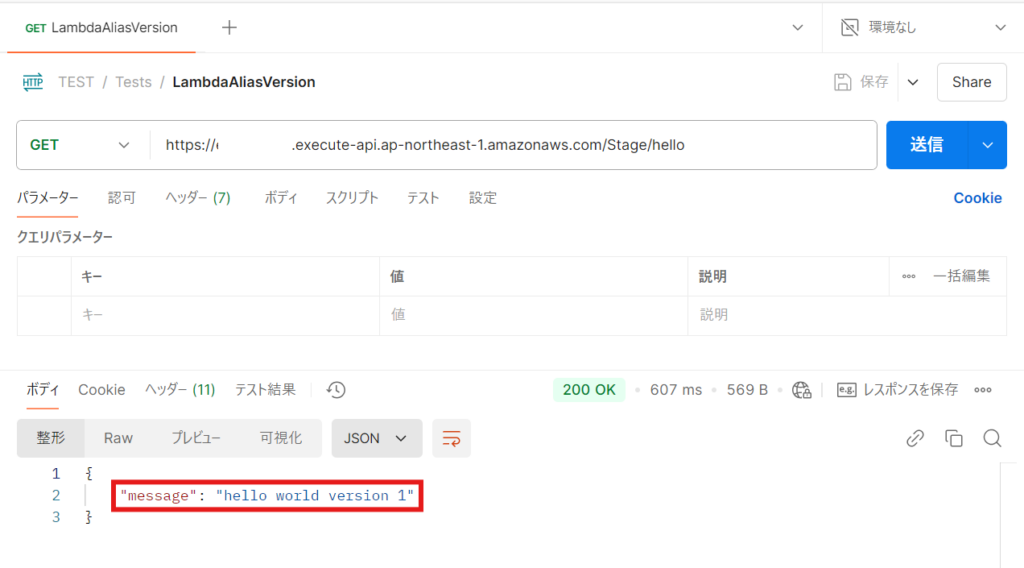Open response ヘッダー (11) tab

pos(180,390)
